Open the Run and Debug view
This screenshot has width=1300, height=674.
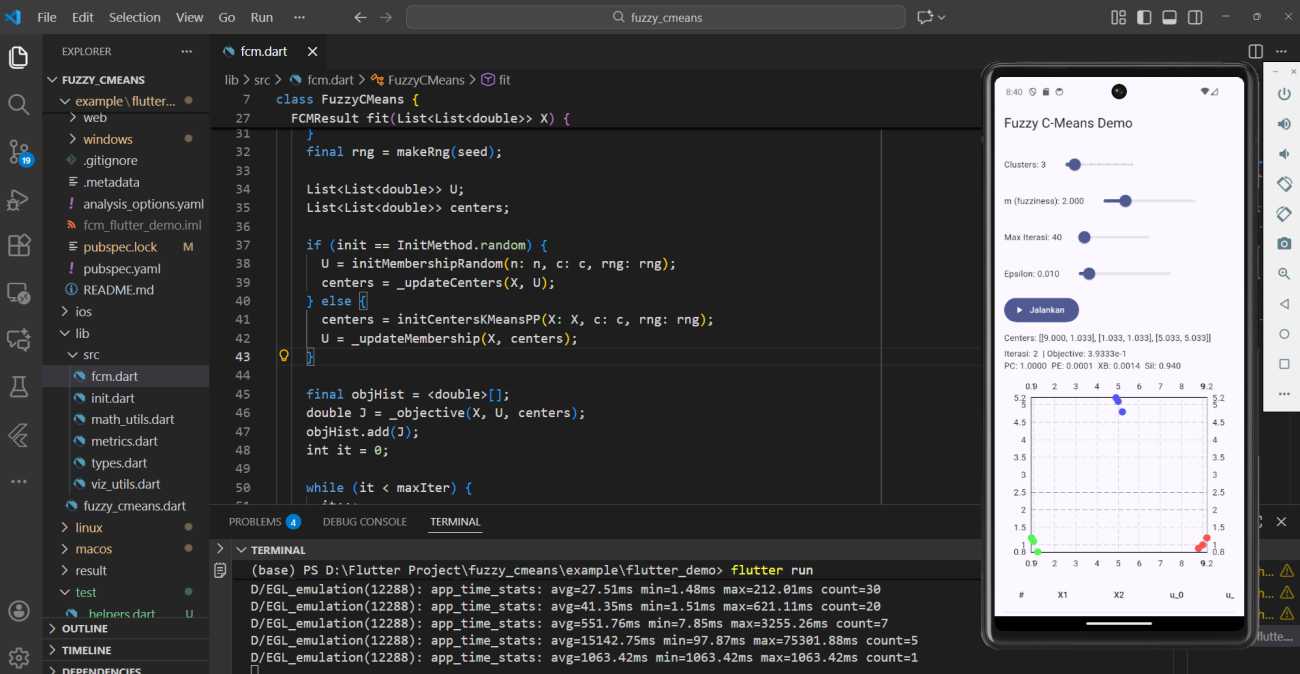pyautogui.click(x=18, y=199)
